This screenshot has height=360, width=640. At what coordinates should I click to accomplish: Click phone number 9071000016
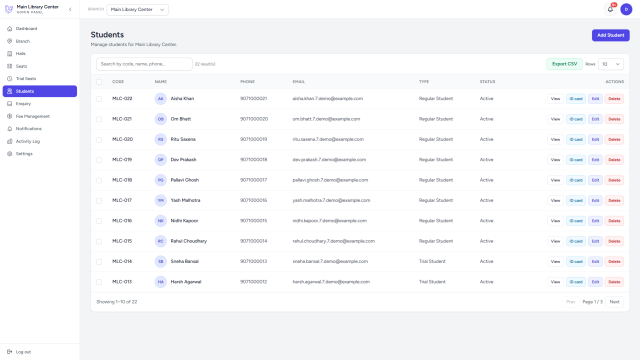(x=253, y=200)
